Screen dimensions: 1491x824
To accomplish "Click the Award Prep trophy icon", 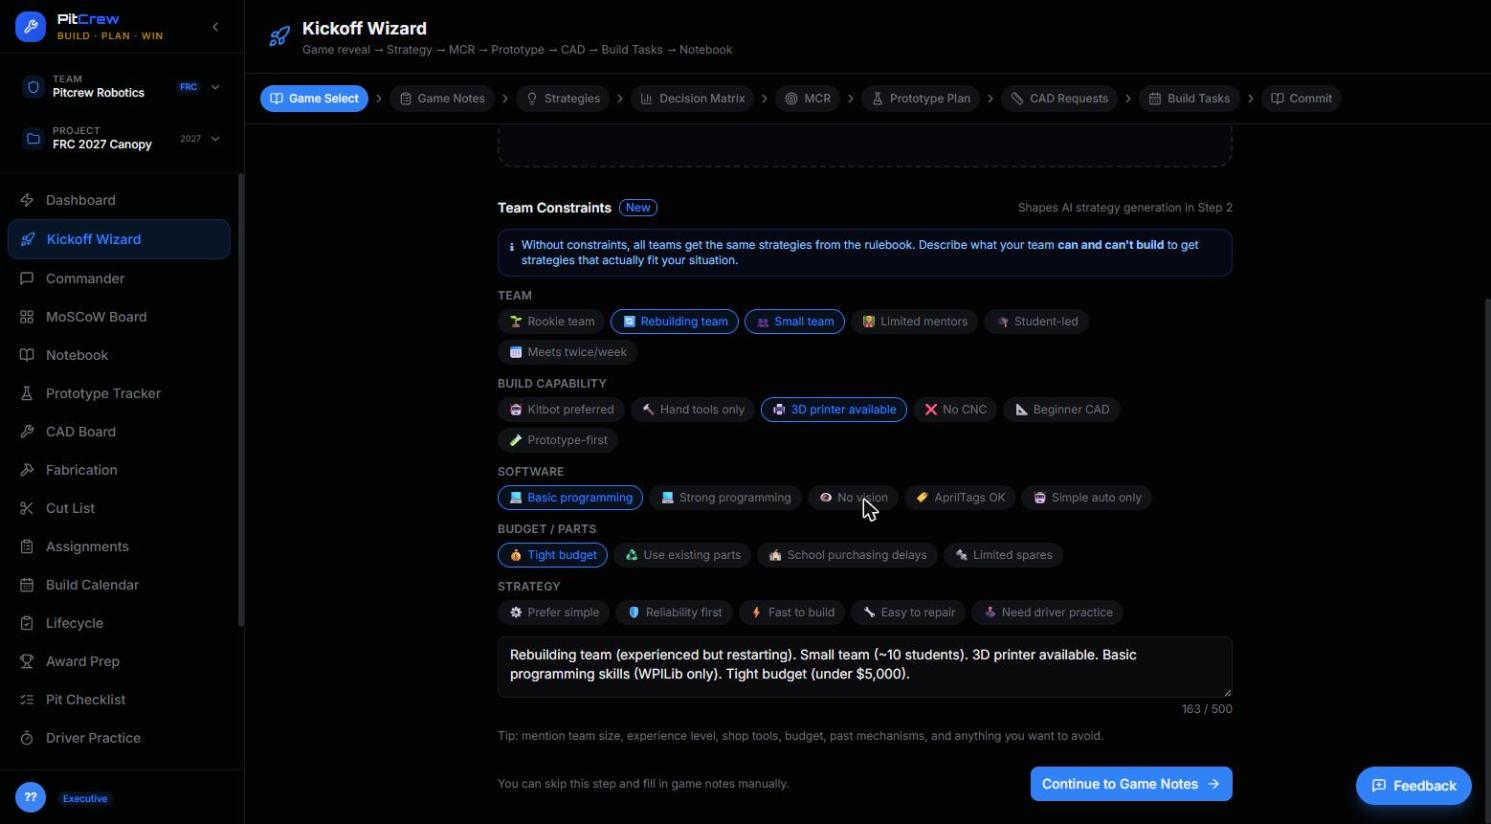I will tap(27, 661).
